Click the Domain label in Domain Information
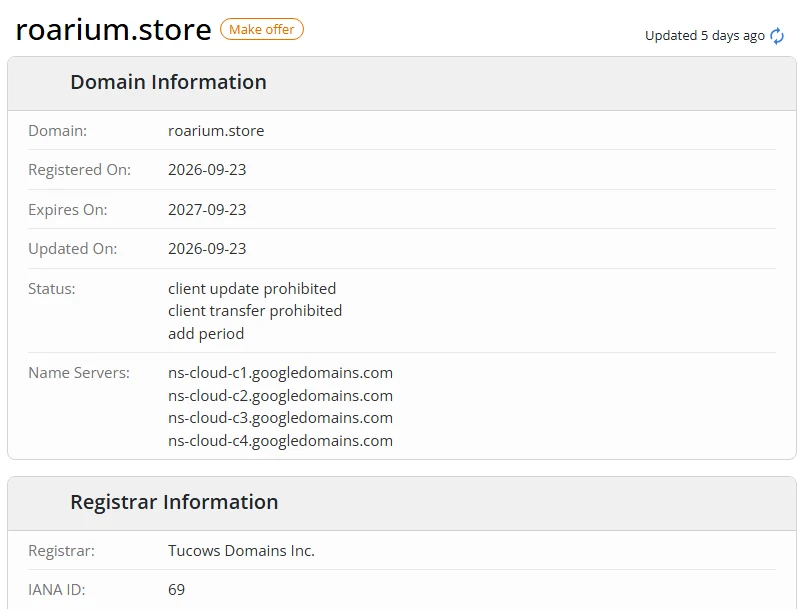The width and height of the screenshot is (804, 609). coord(57,131)
